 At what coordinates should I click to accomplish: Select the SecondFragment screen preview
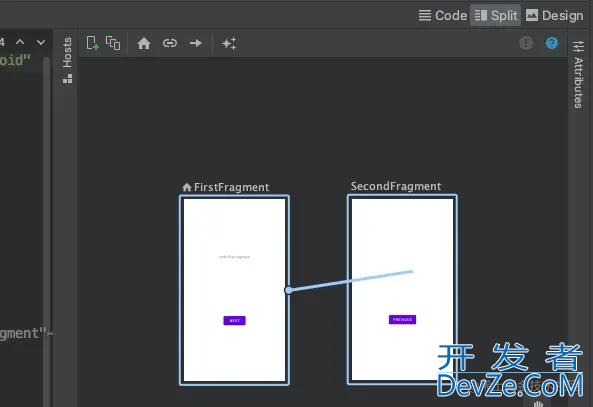(402, 289)
